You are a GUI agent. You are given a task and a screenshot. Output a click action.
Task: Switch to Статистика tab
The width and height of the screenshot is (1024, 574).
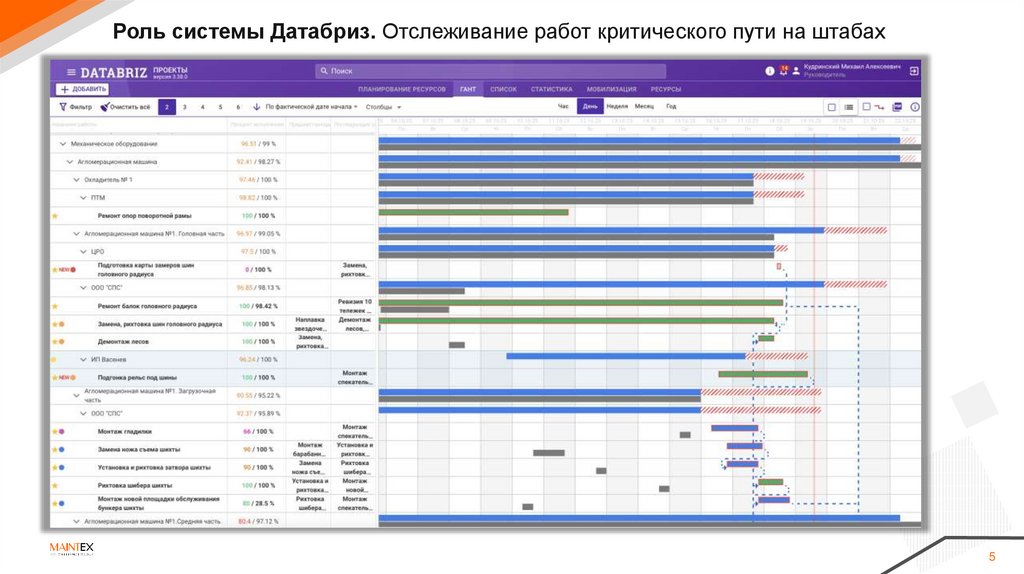point(551,89)
